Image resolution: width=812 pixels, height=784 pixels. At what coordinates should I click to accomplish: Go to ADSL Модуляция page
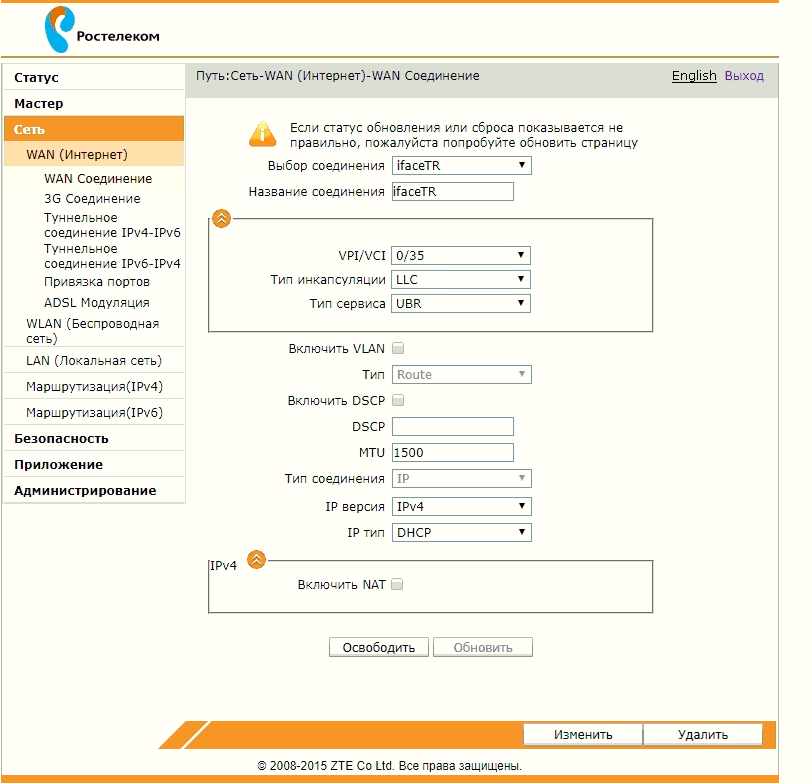click(96, 303)
